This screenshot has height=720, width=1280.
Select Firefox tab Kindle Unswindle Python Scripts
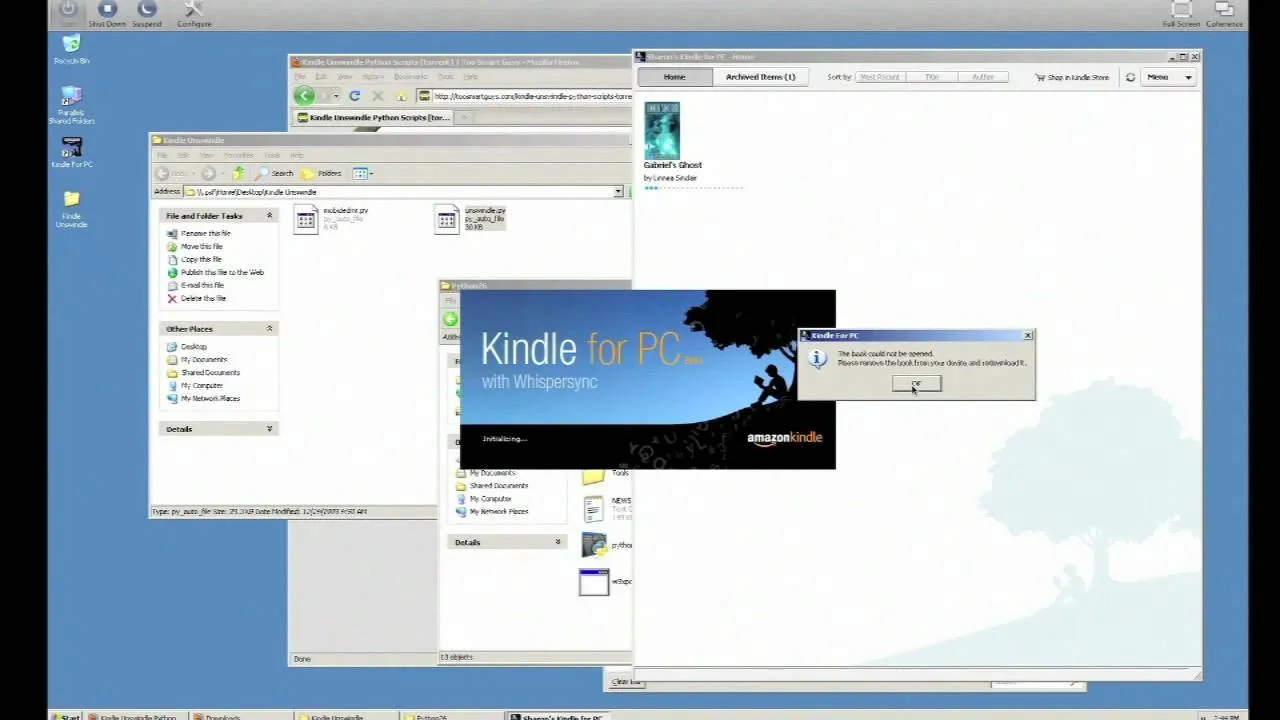[372, 117]
